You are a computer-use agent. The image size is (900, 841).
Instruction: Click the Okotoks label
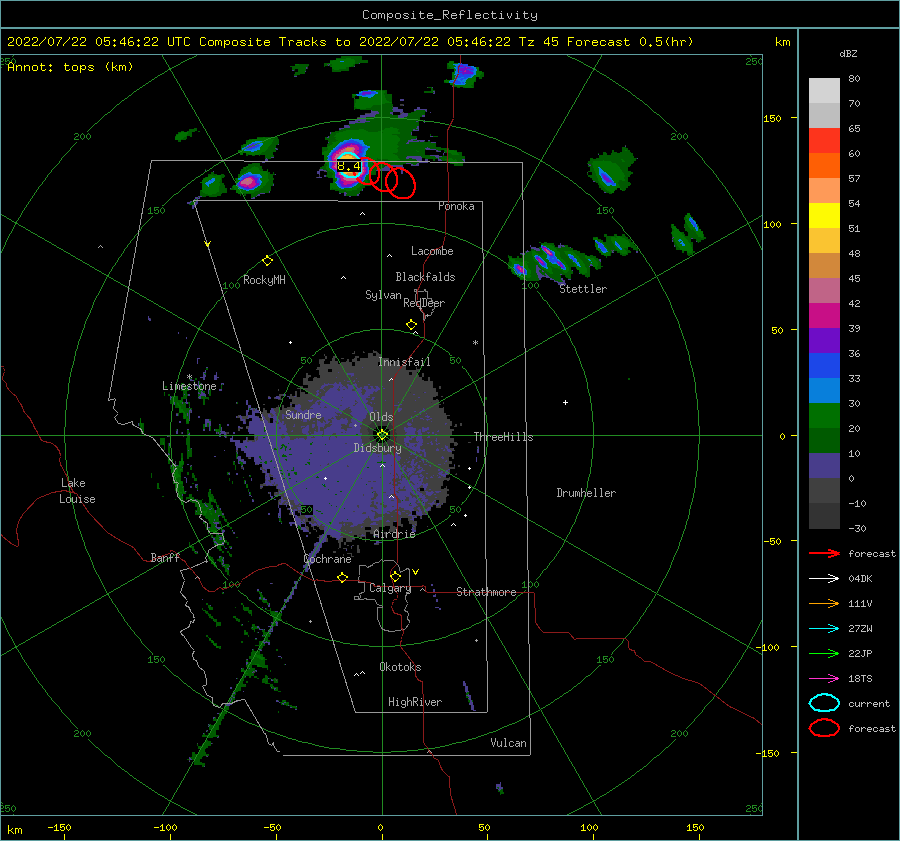coord(400,667)
